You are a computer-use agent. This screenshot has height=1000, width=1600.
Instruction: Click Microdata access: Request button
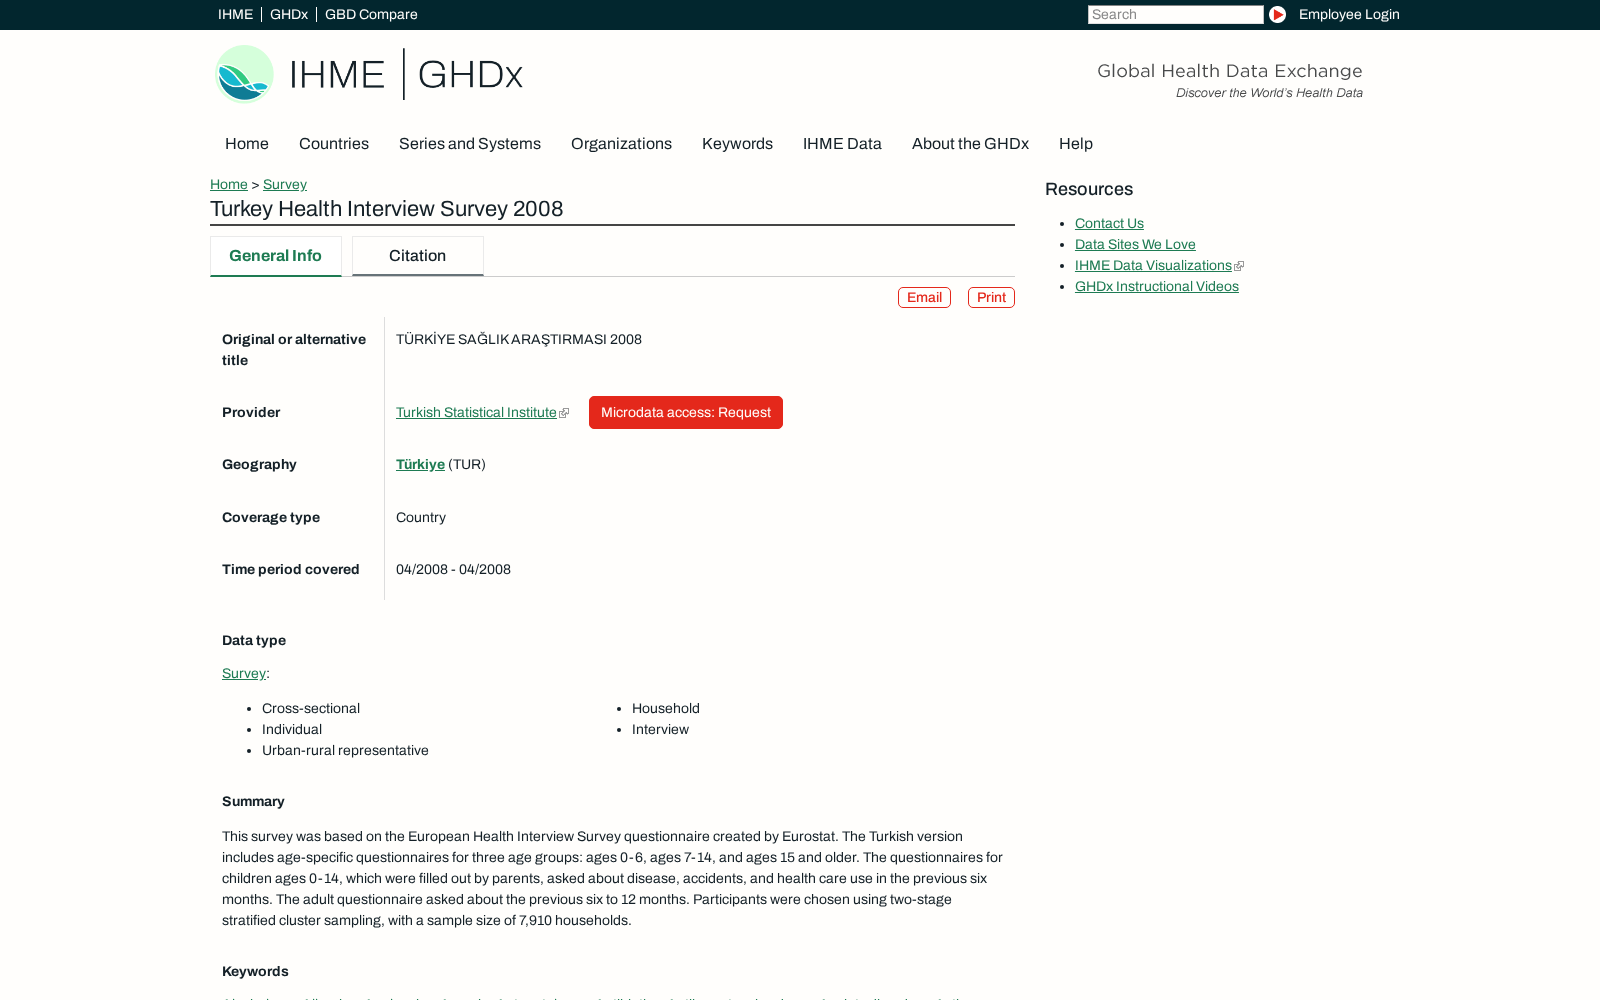pos(686,413)
